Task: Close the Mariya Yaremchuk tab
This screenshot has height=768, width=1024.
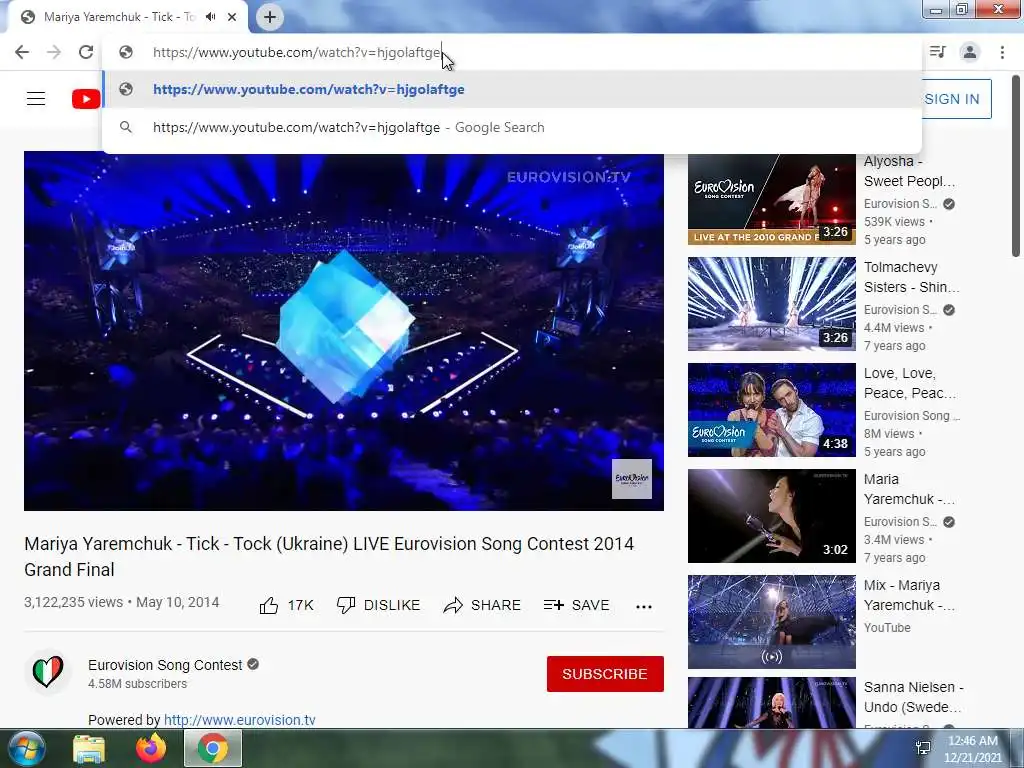Action: [x=232, y=17]
